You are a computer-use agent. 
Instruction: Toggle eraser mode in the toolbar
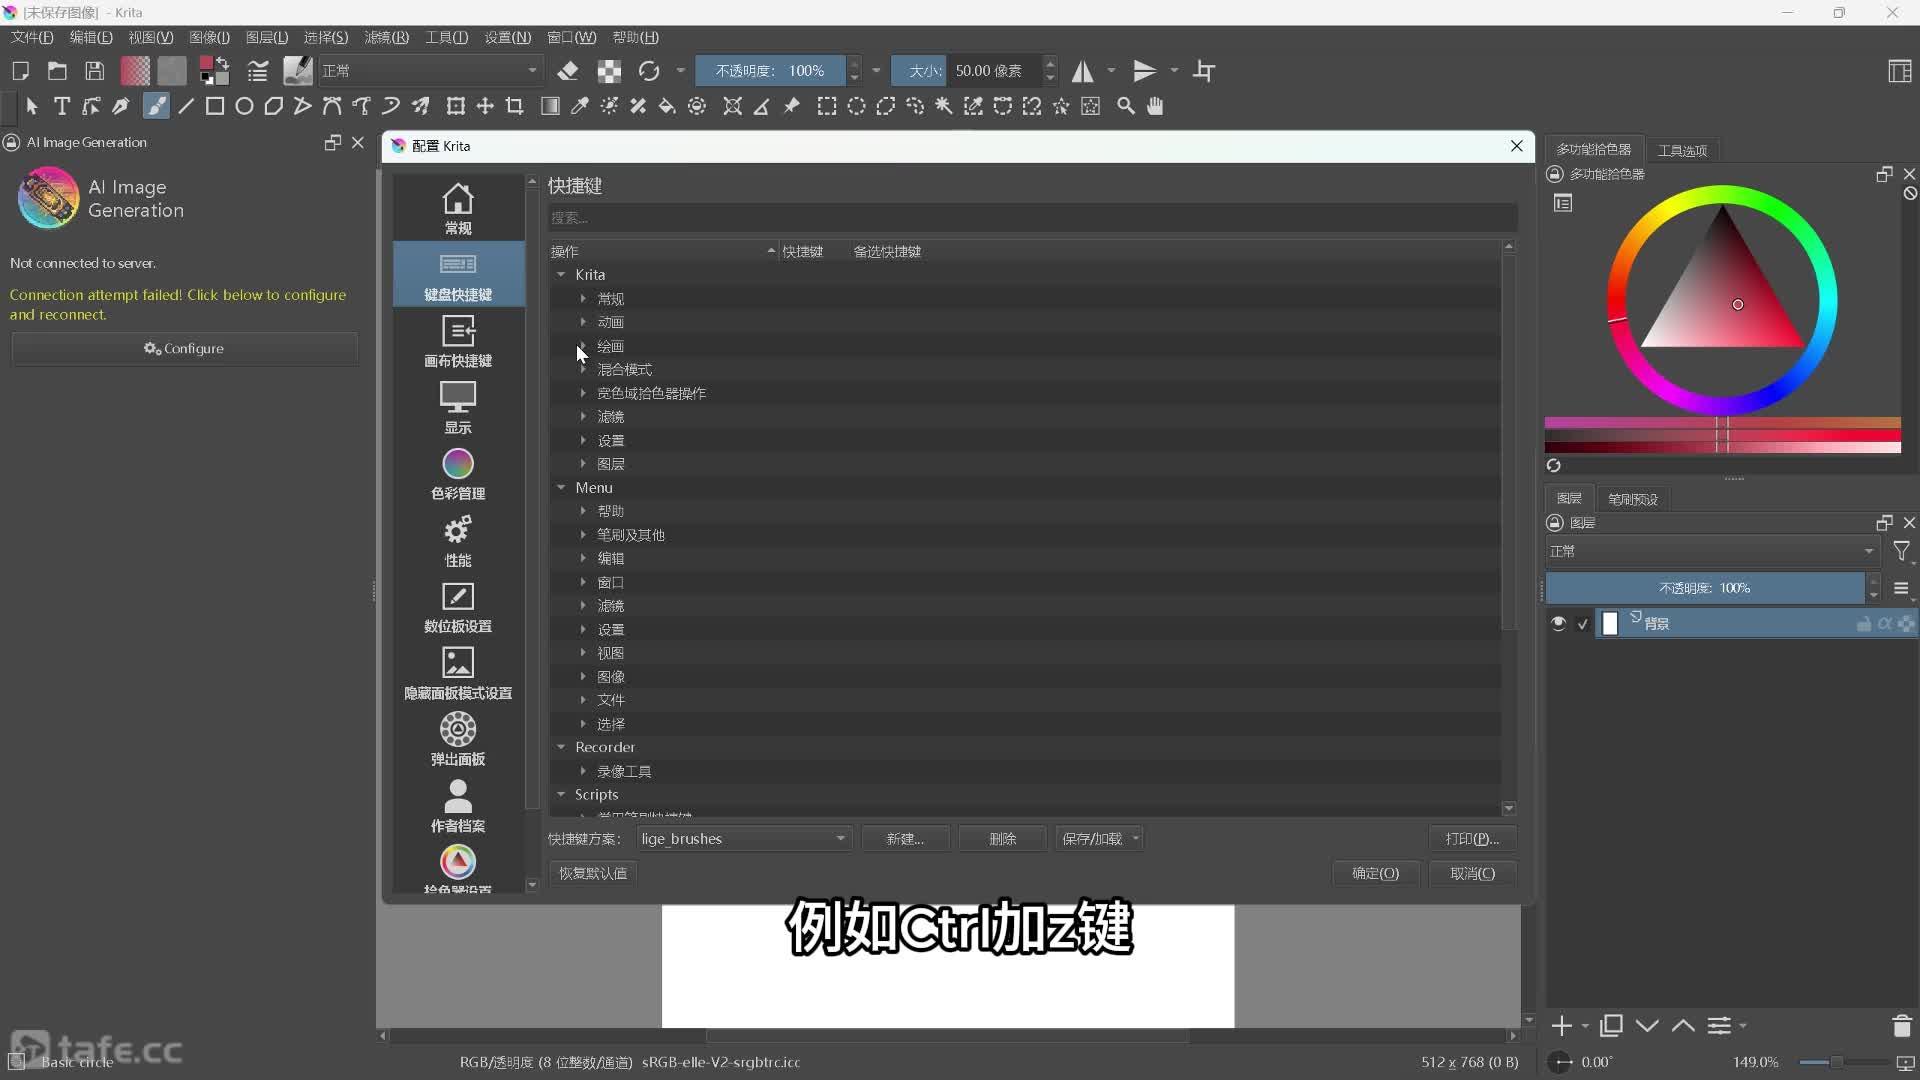[568, 71]
